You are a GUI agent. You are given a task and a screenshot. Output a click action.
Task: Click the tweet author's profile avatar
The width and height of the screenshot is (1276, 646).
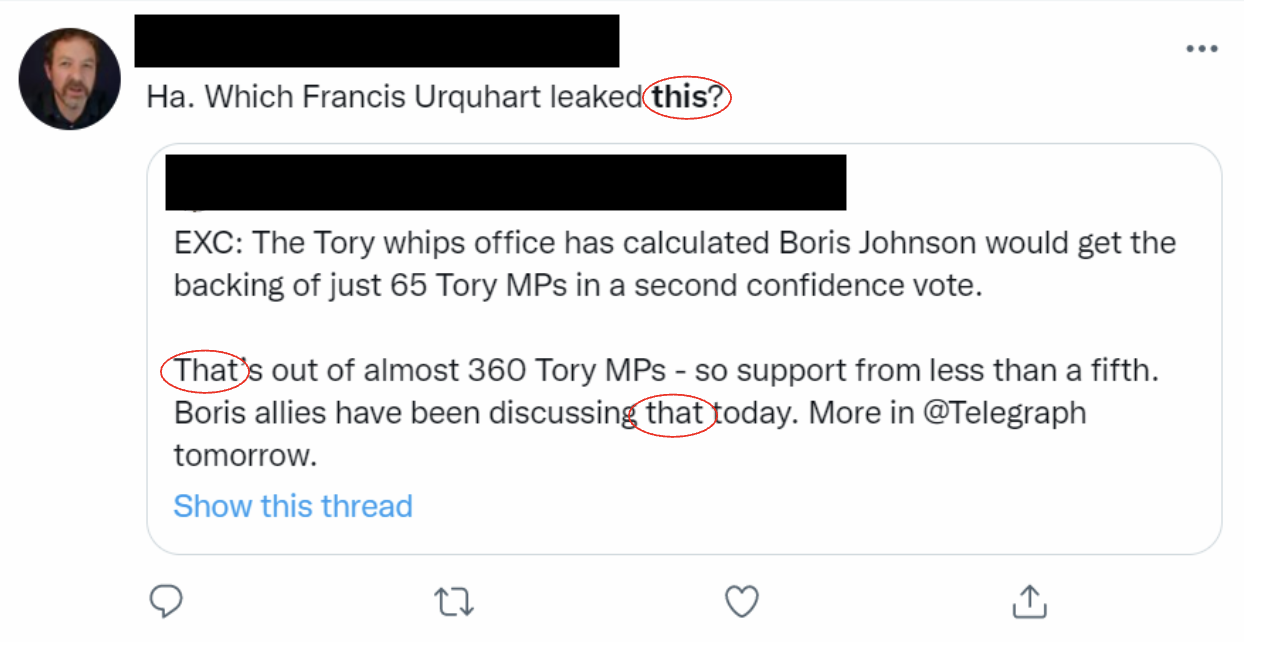[x=69, y=79]
